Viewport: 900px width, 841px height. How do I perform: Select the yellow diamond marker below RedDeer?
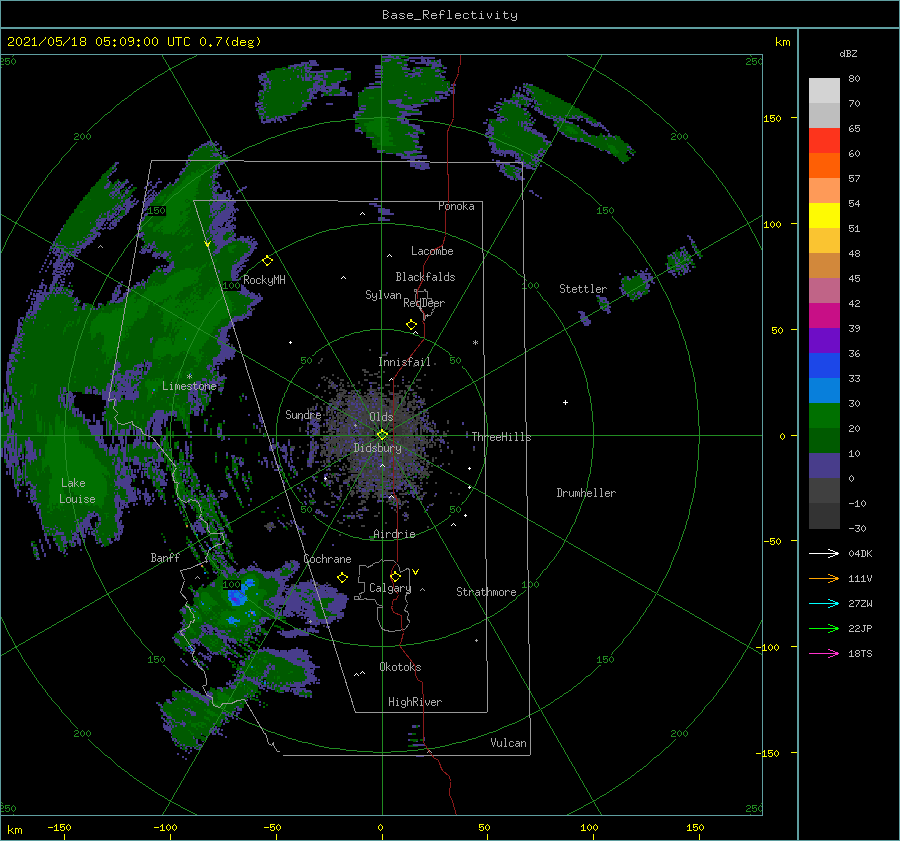412,325
